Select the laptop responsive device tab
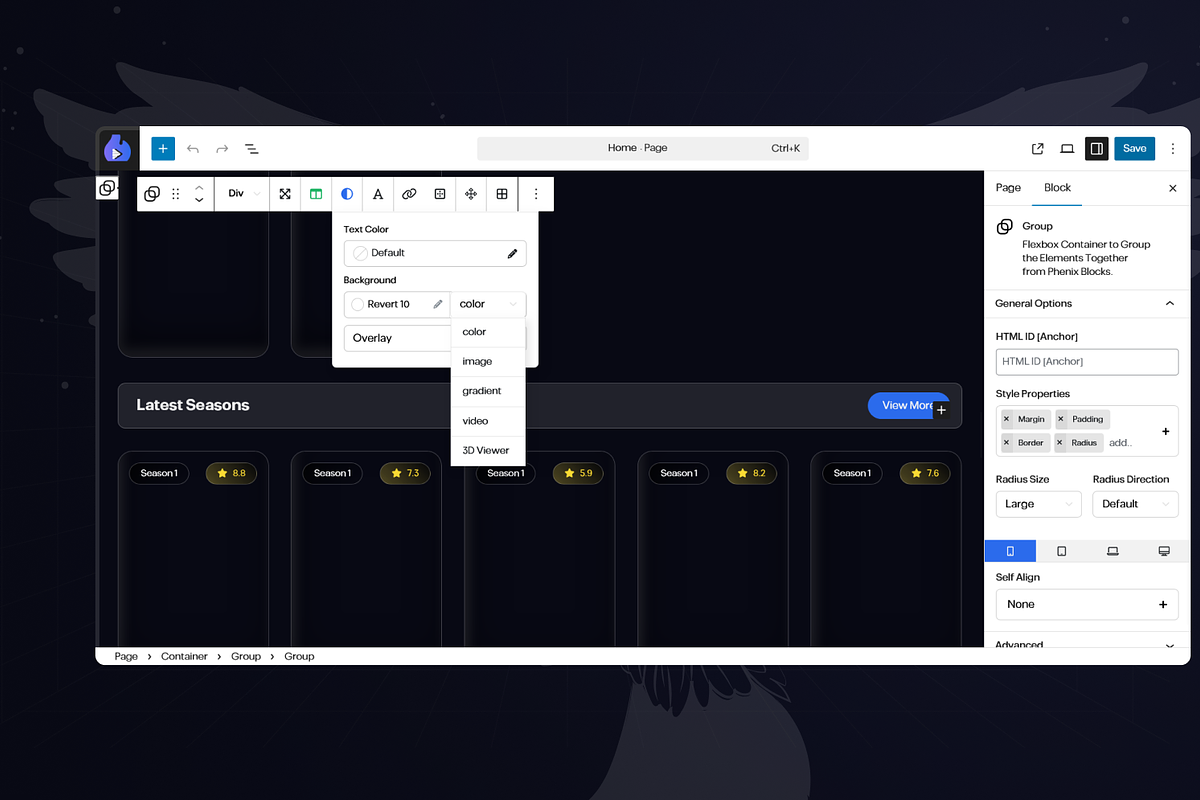The height and width of the screenshot is (800, 1200). point(1112,551)
